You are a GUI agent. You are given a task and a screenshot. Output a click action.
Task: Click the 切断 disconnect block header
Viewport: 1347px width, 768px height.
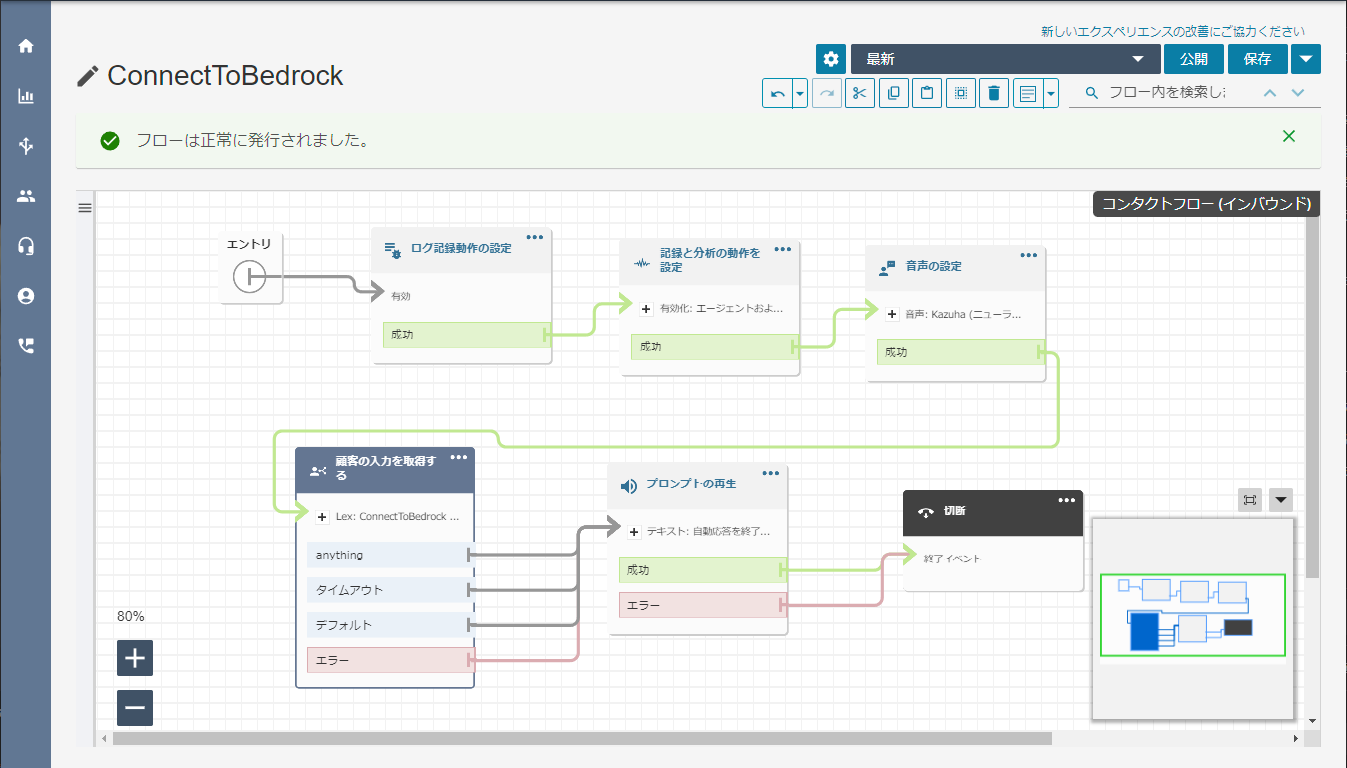click(992, 512)
